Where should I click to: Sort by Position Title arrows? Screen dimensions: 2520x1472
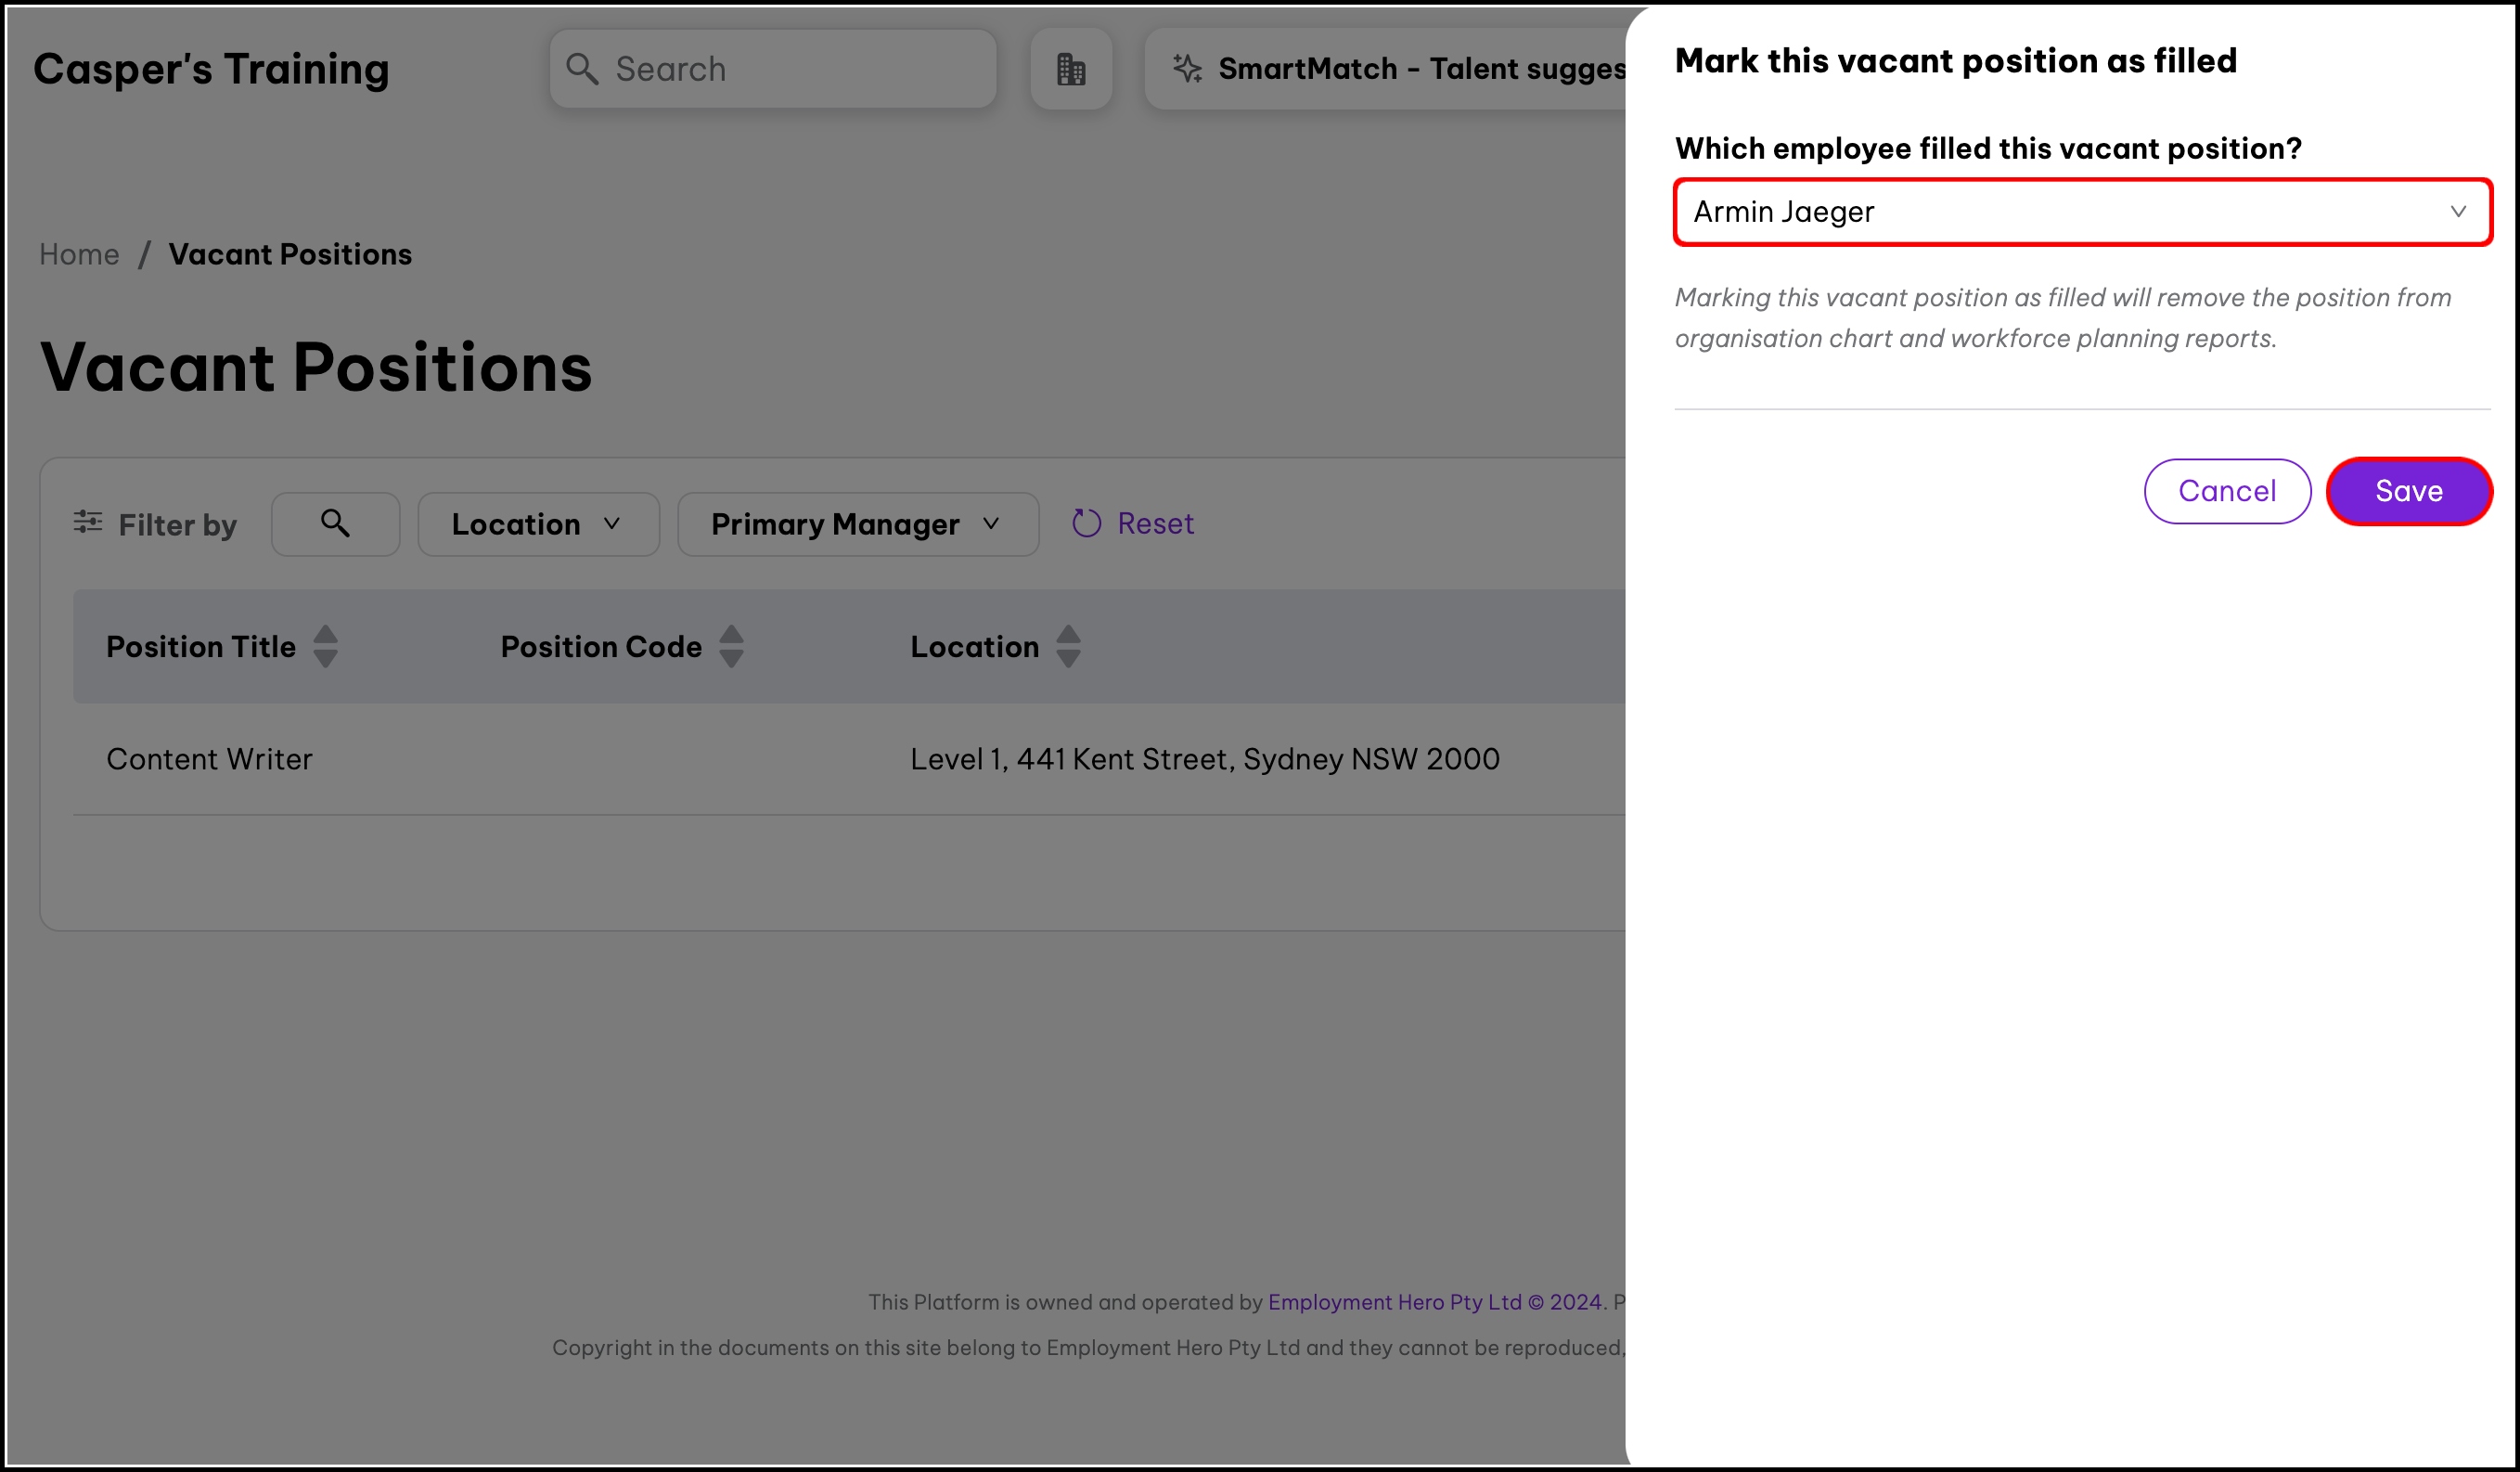[325, 647]
